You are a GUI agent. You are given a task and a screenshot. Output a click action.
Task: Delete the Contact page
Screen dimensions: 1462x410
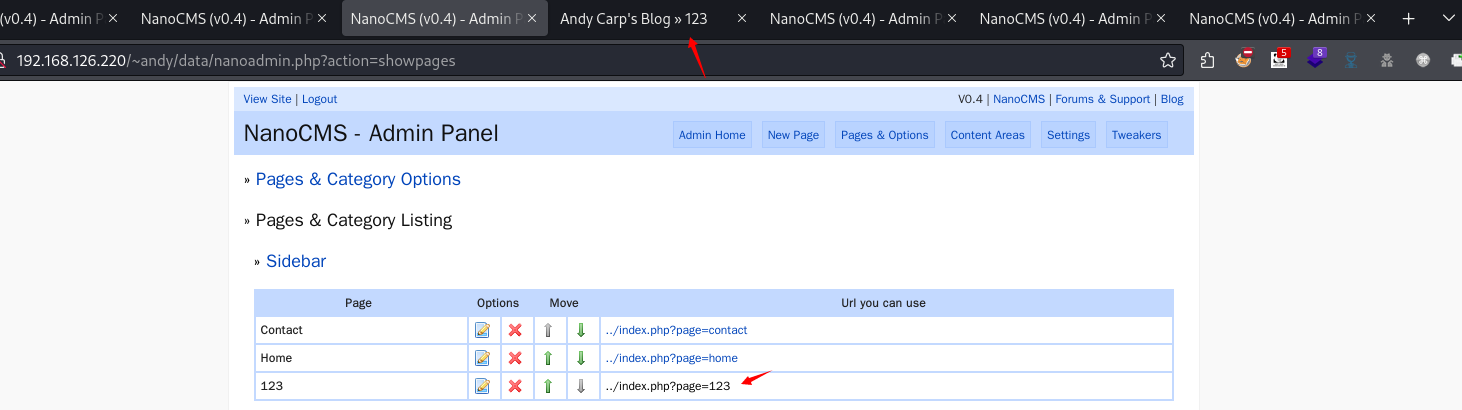click(515, 330)
